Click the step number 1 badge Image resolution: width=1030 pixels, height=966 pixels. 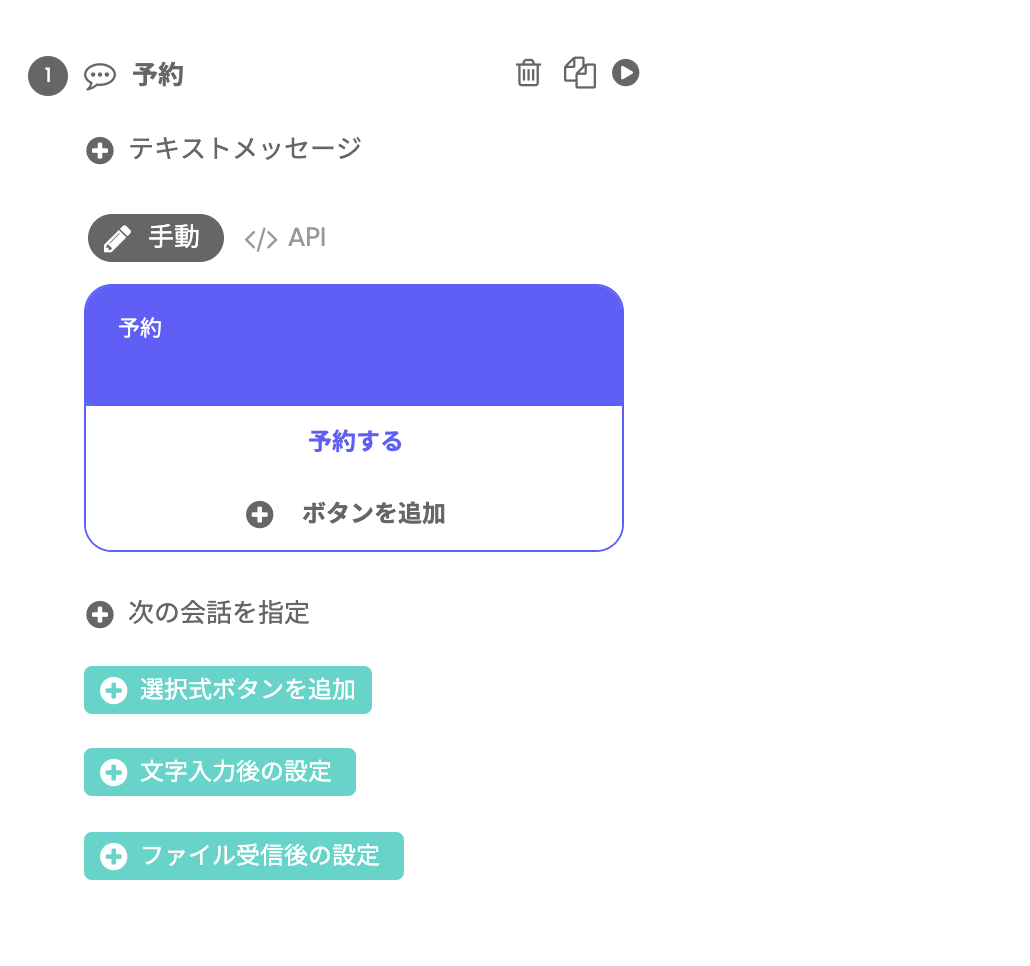tap(48, 76)
